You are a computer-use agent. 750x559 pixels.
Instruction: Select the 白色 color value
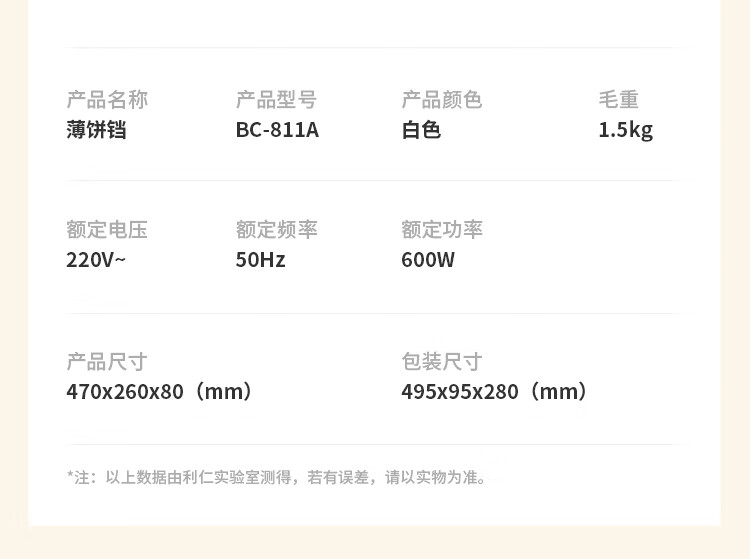[x=421, y=130]
